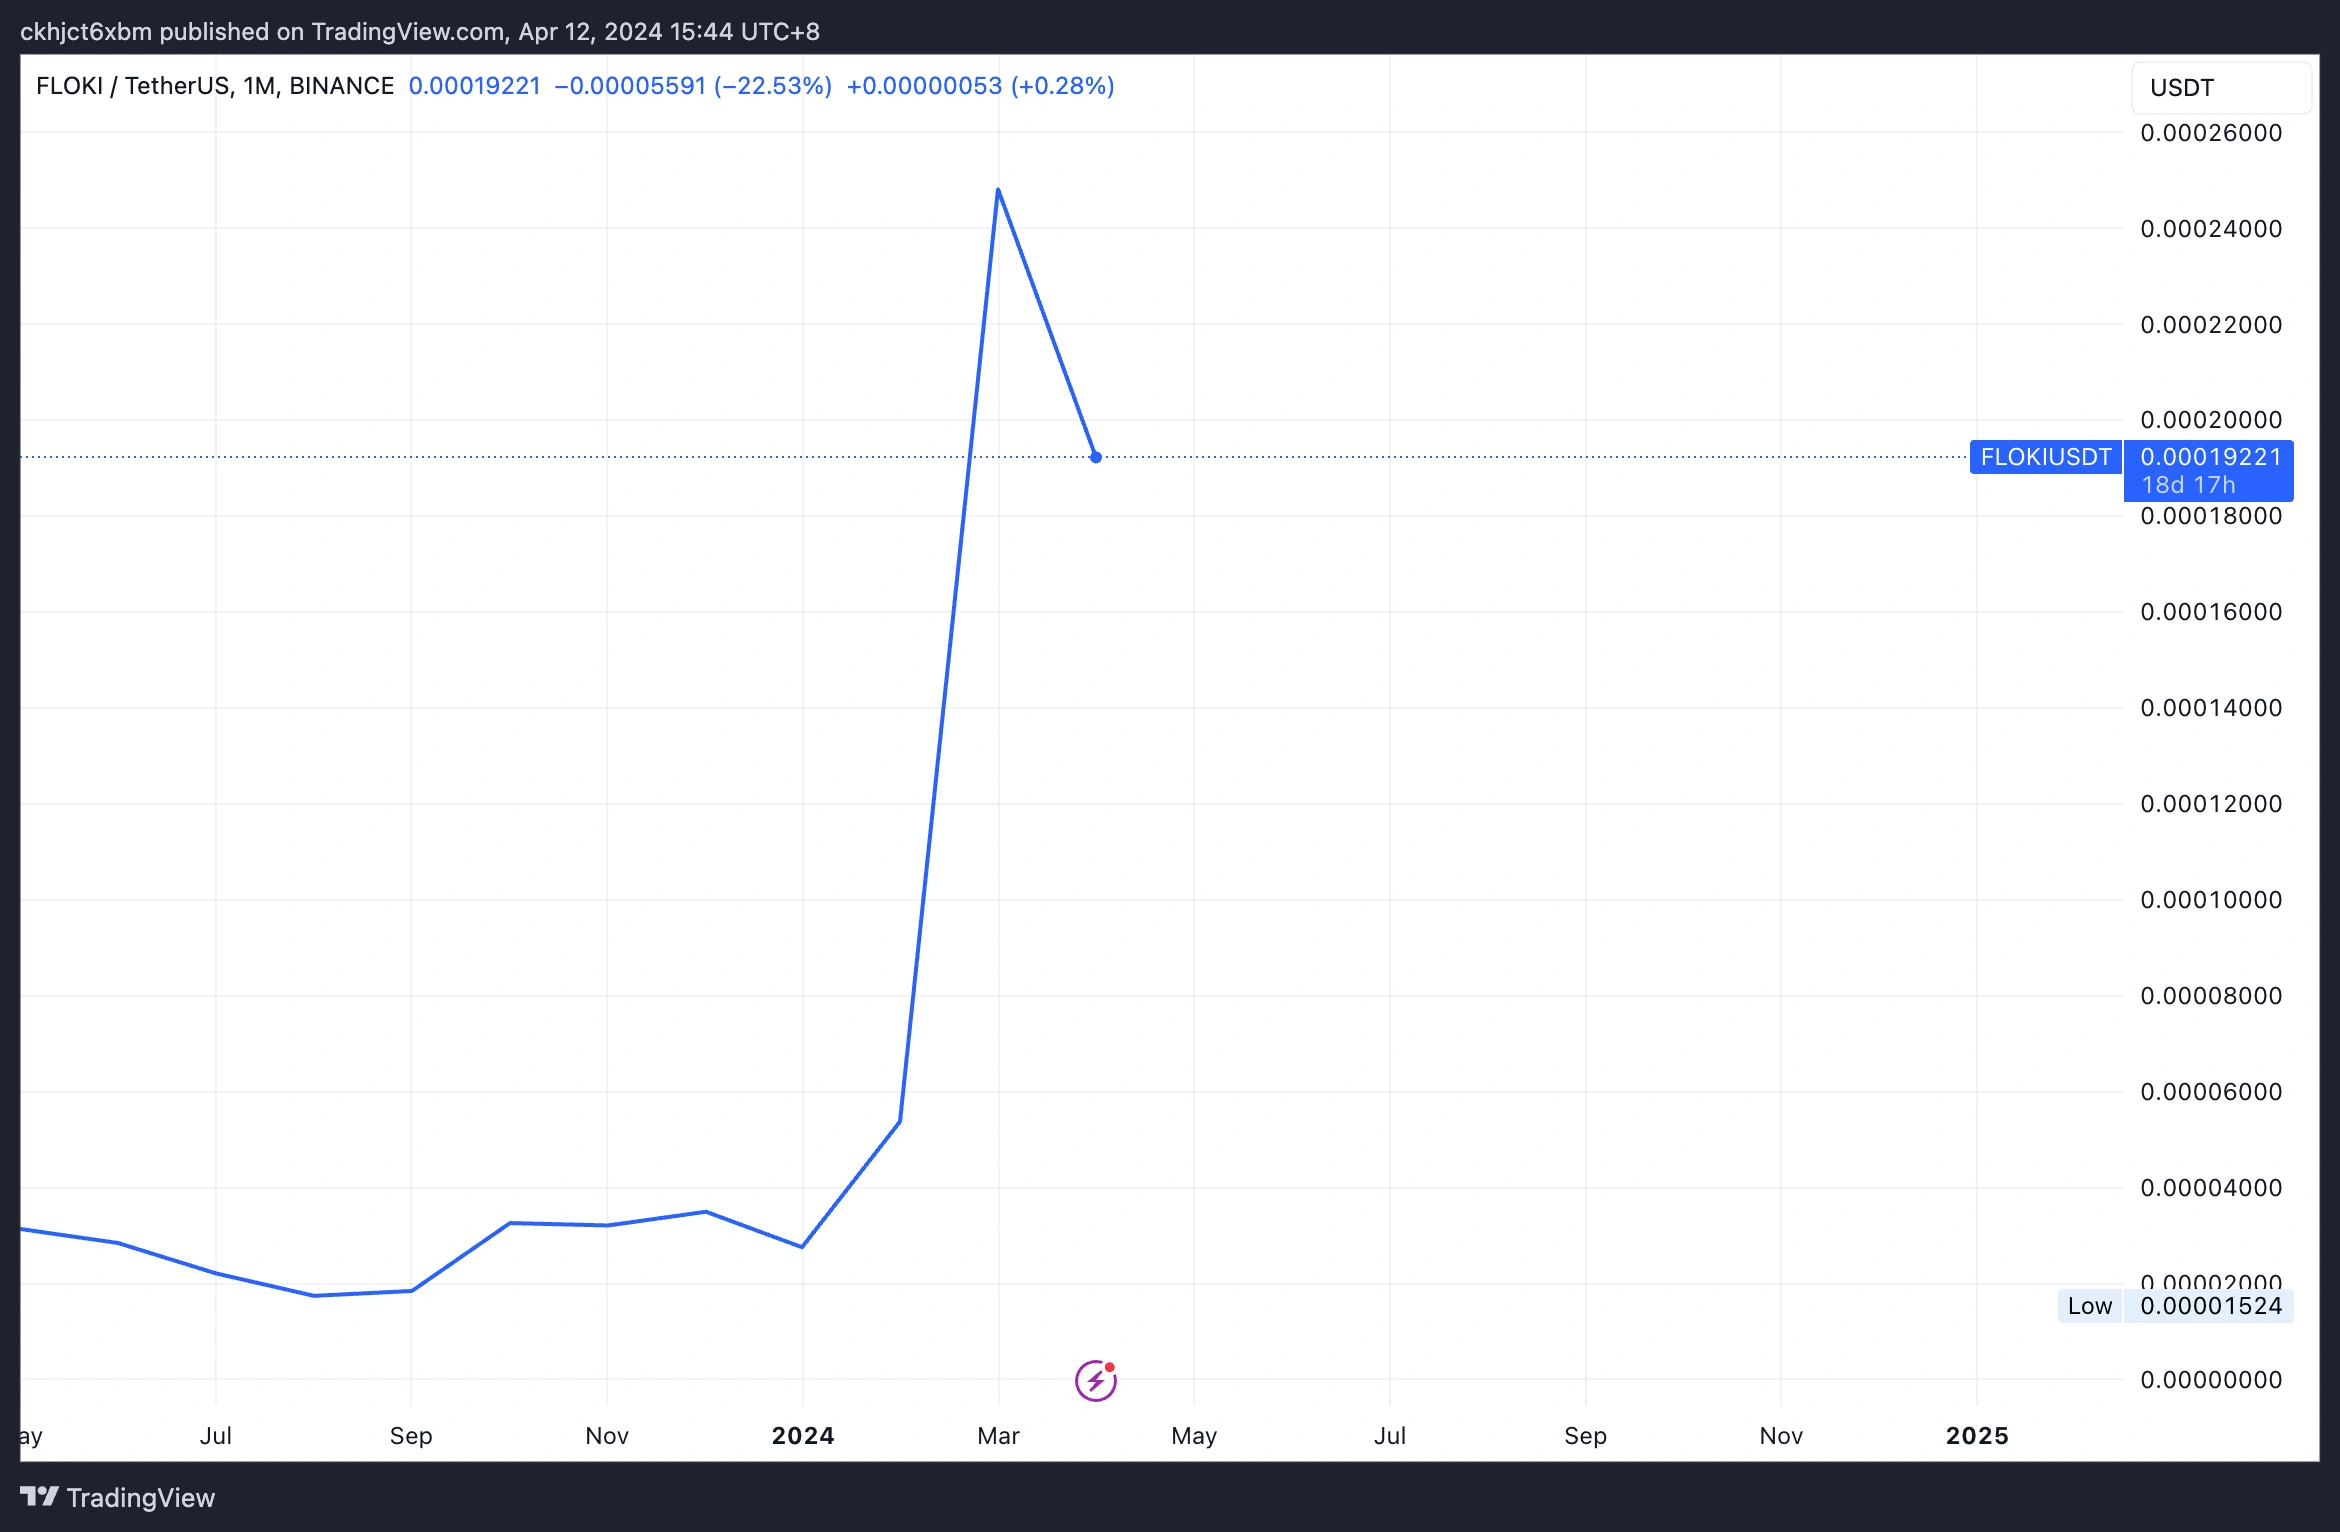Click the change value +0.00000053 (+0.28%)

click(980, 86)
